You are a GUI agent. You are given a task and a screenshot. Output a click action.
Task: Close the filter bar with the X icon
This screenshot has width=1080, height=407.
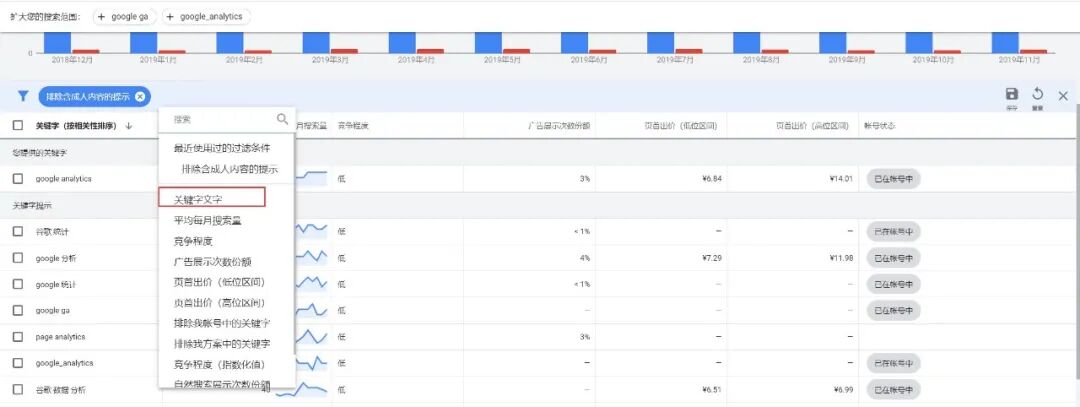pyautogui.click(x=1063, y=96)
